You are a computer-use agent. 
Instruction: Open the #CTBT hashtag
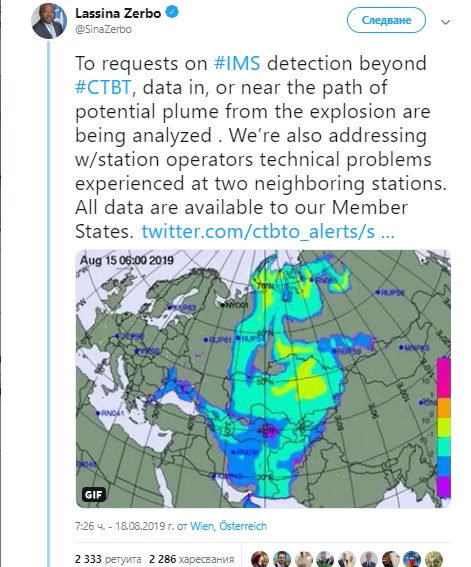[x=103, y=87]
